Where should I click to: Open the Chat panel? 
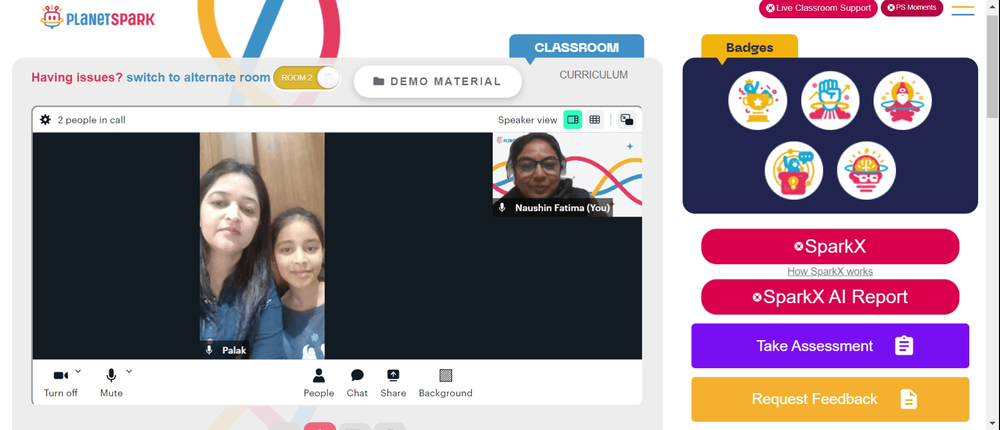pyautogui.click(x=357, y=383)
